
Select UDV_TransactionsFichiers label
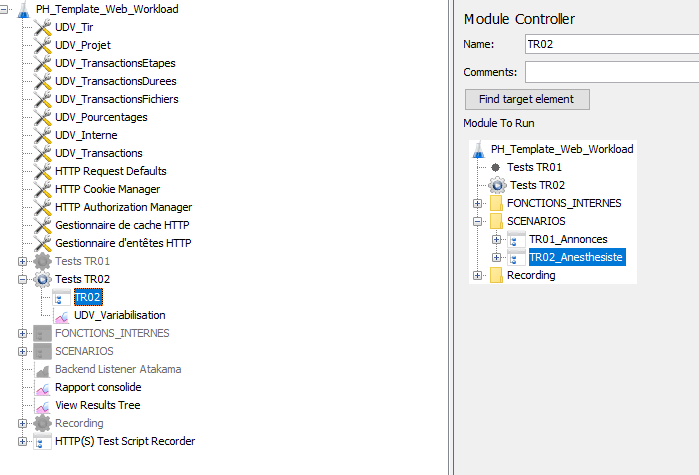point(117,99)
